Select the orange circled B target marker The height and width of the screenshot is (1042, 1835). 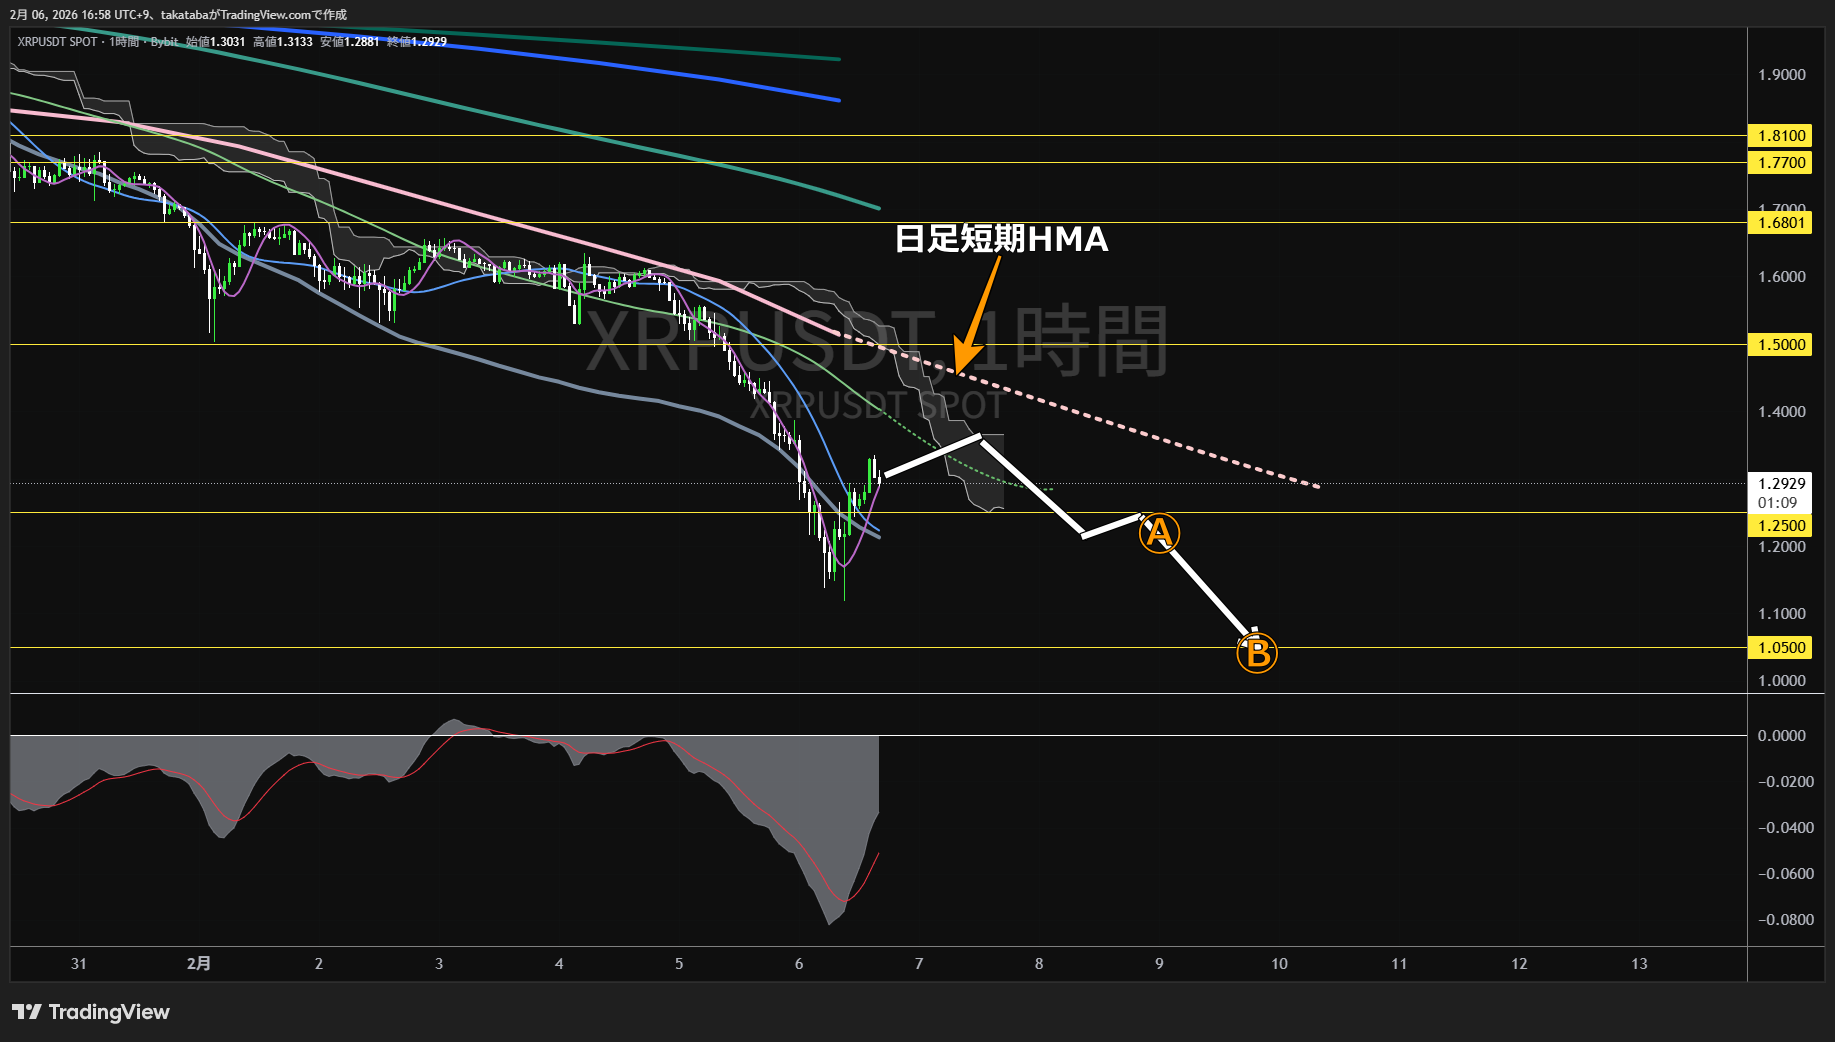click(x=1257, y=653)
